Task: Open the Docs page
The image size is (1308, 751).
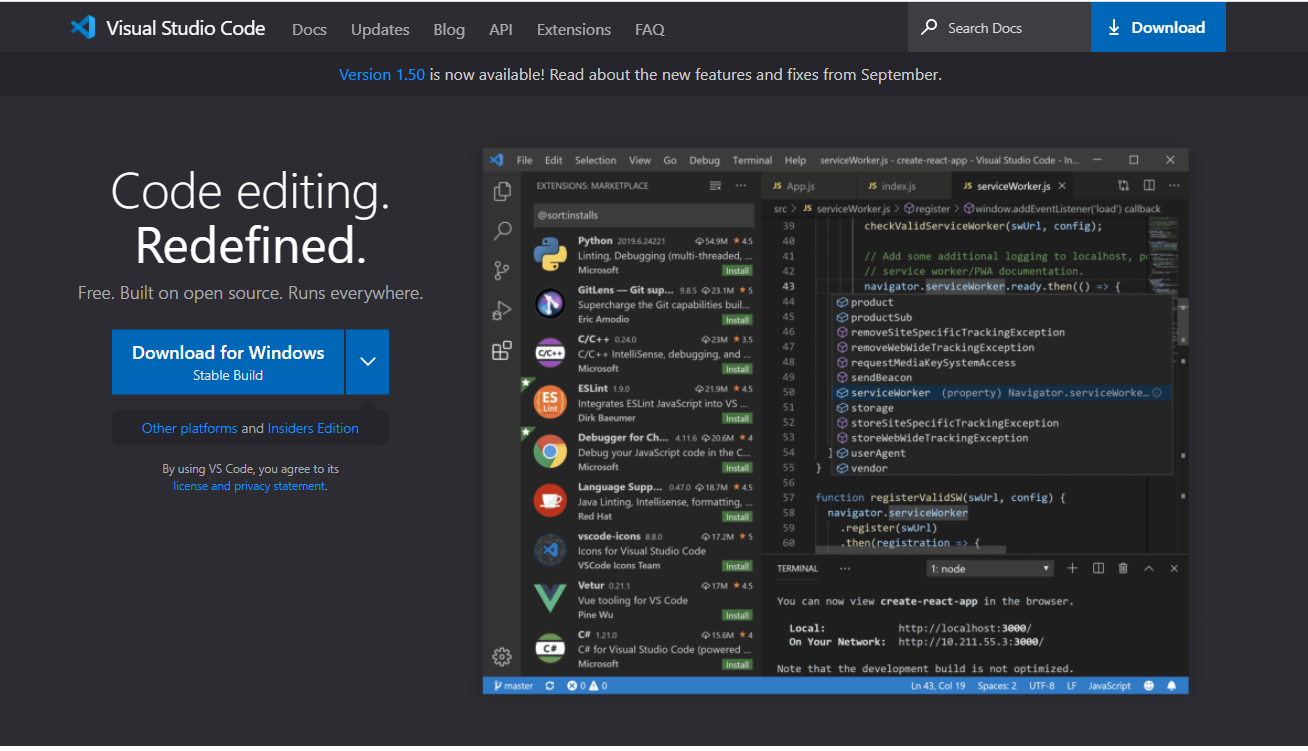Action: (x=309, y=30)
